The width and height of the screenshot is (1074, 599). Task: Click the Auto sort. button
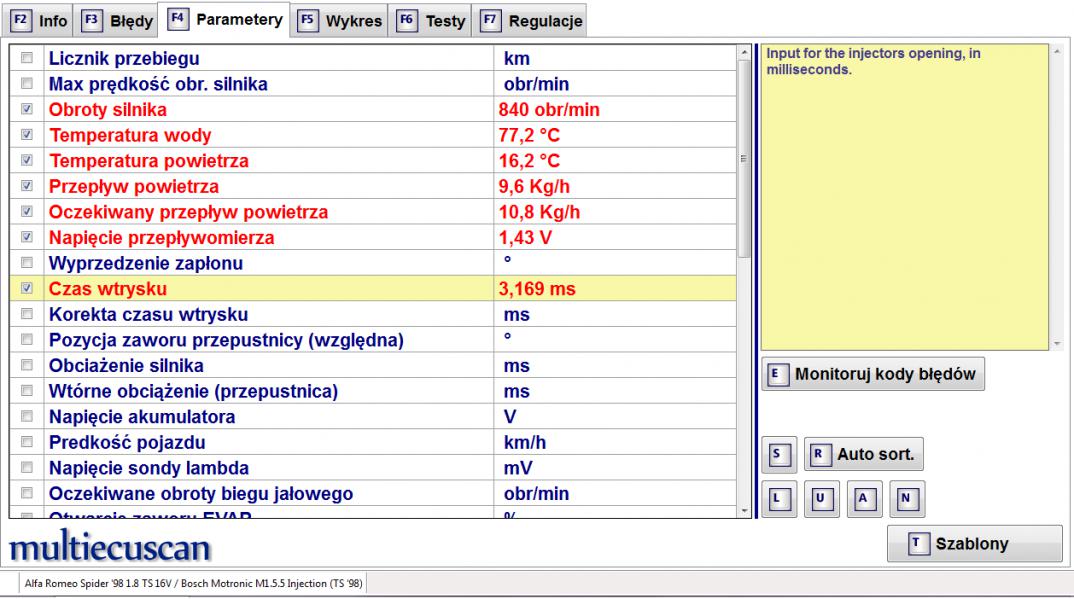coord(864,455)
